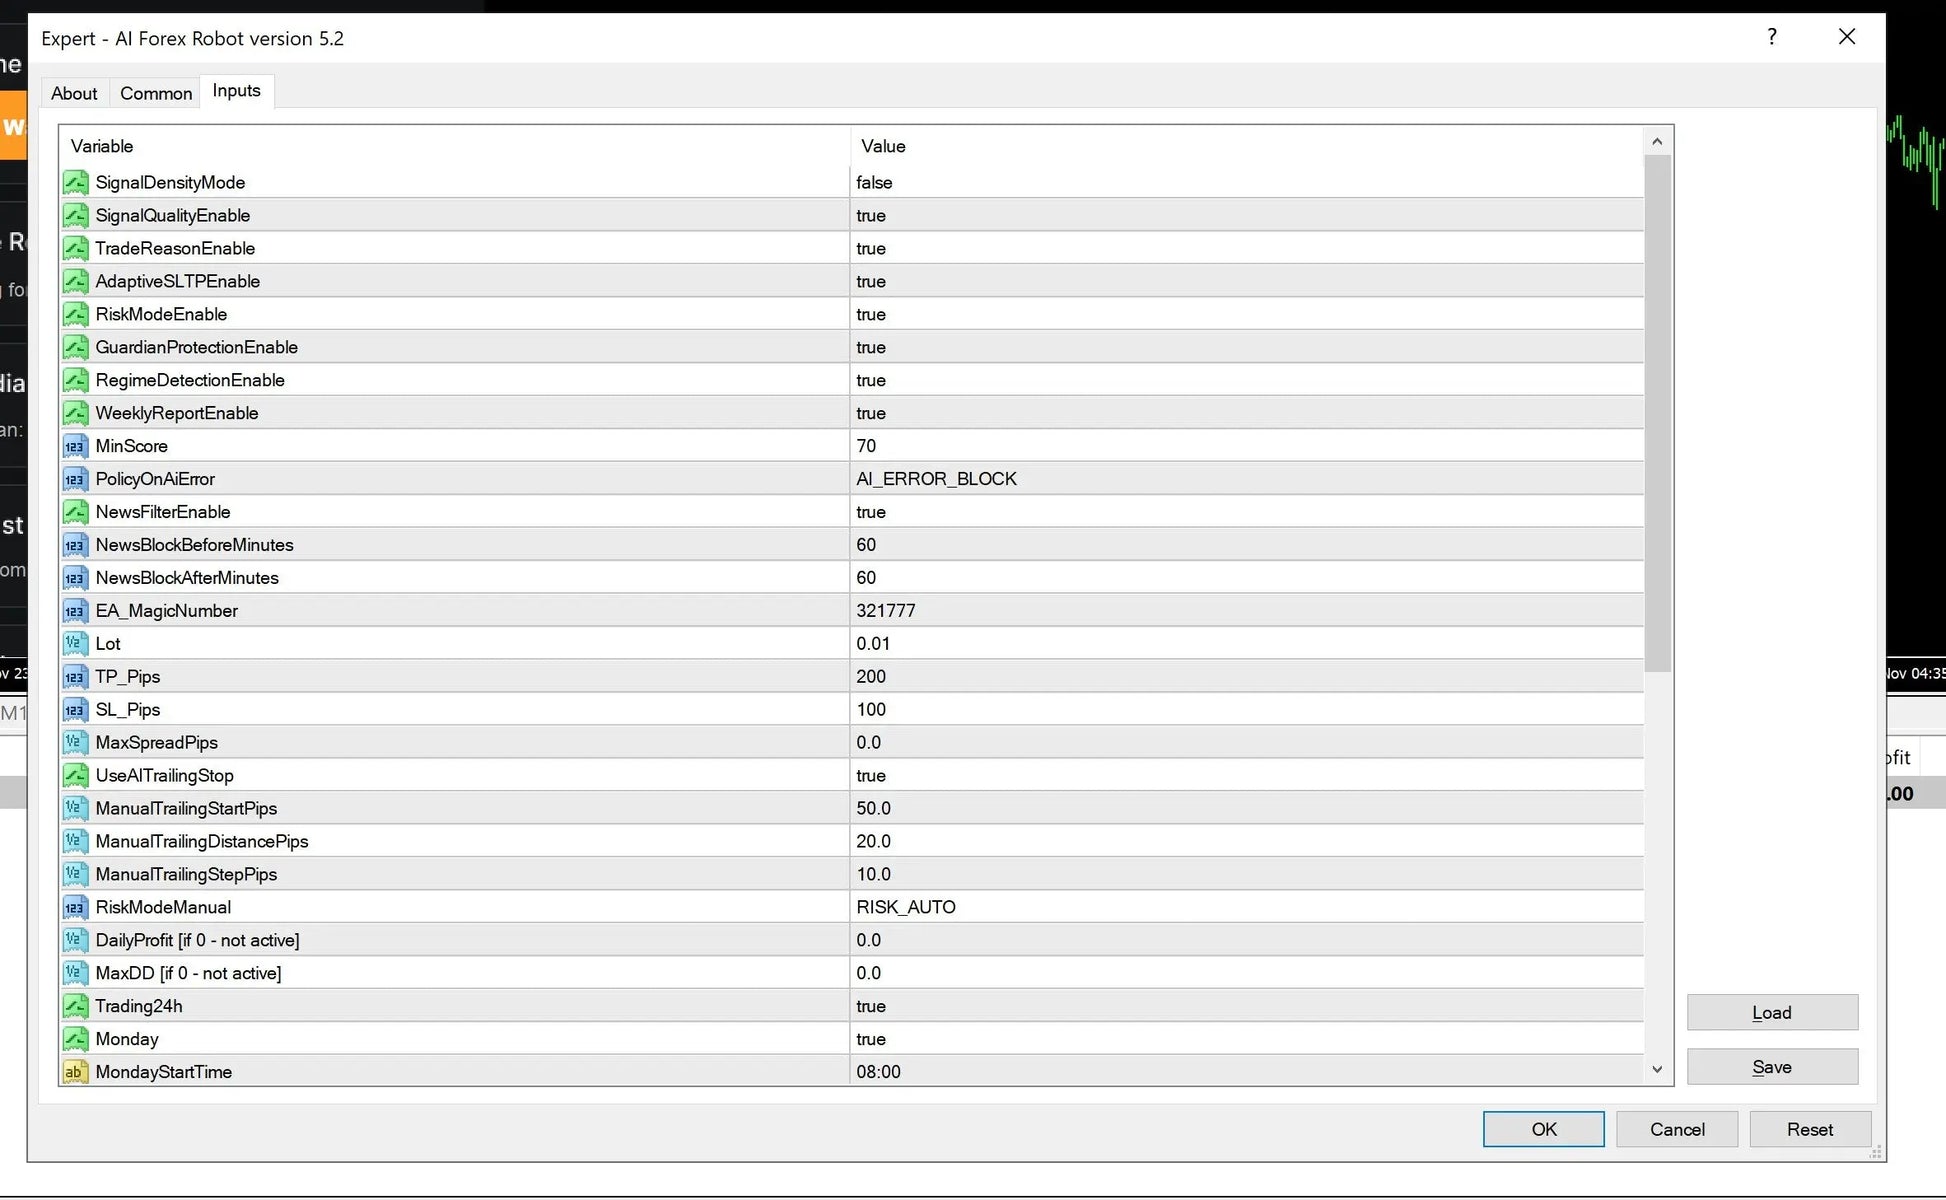Click the enum icon beside PolicyOnAiError
The height and width of the screenshot is (1200, 1946).
75,479
